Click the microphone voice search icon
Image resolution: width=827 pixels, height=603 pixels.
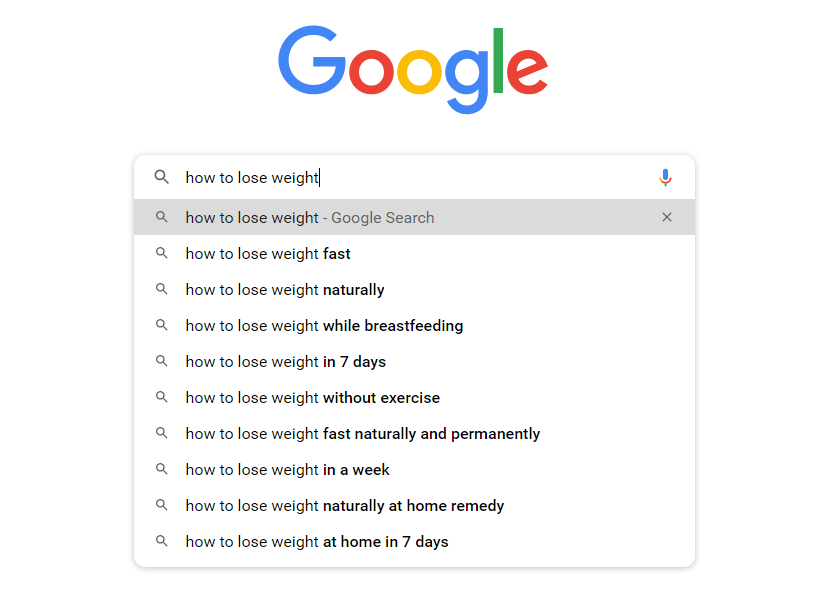point(665,177)
